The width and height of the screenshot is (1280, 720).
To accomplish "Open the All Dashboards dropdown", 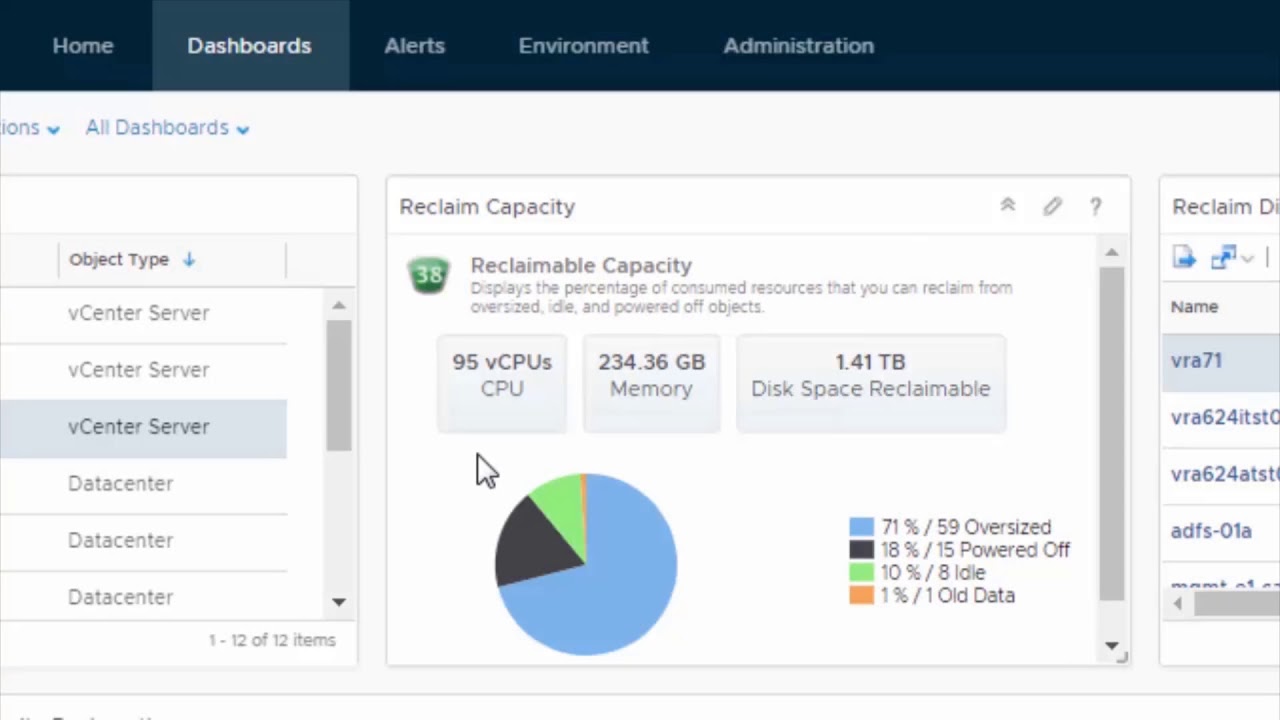I will 167,128.
